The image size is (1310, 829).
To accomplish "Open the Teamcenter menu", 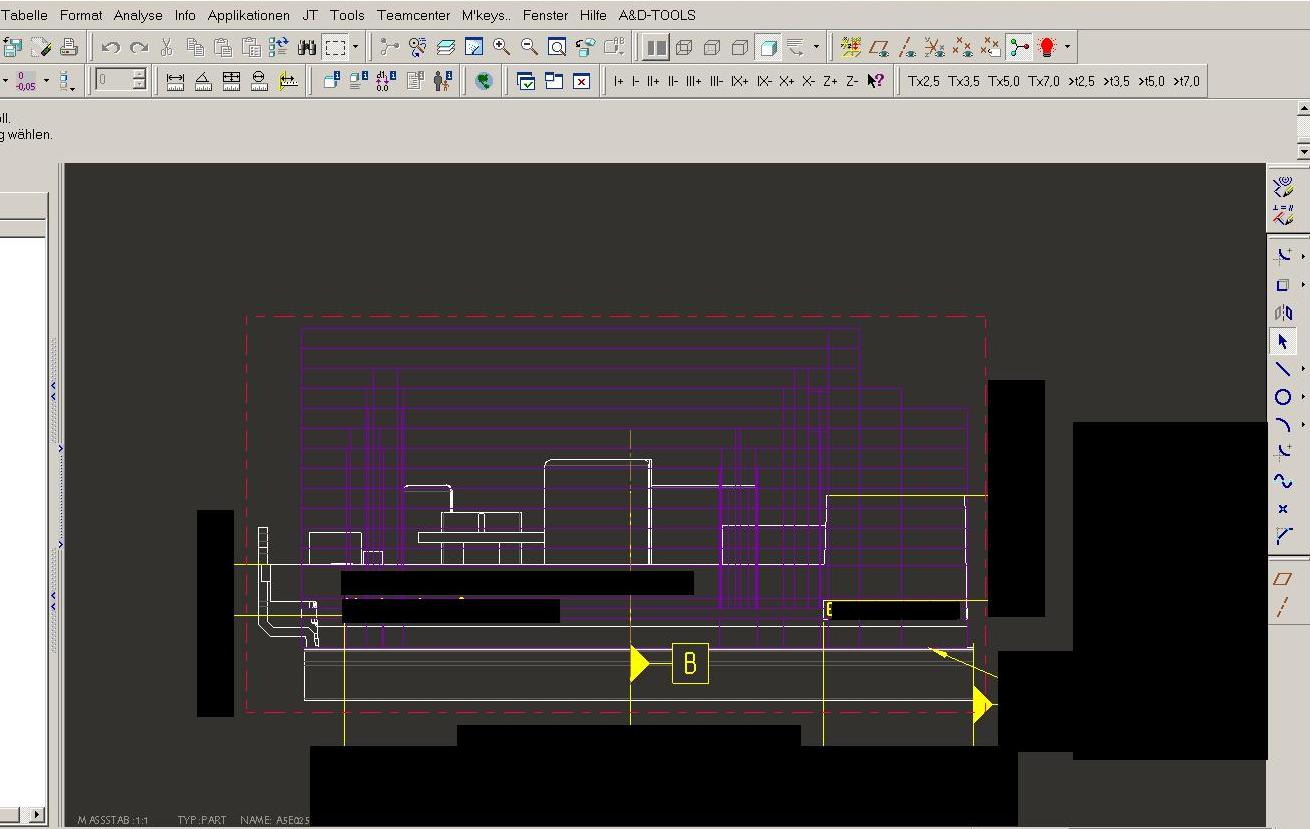I will pos(413,15).
